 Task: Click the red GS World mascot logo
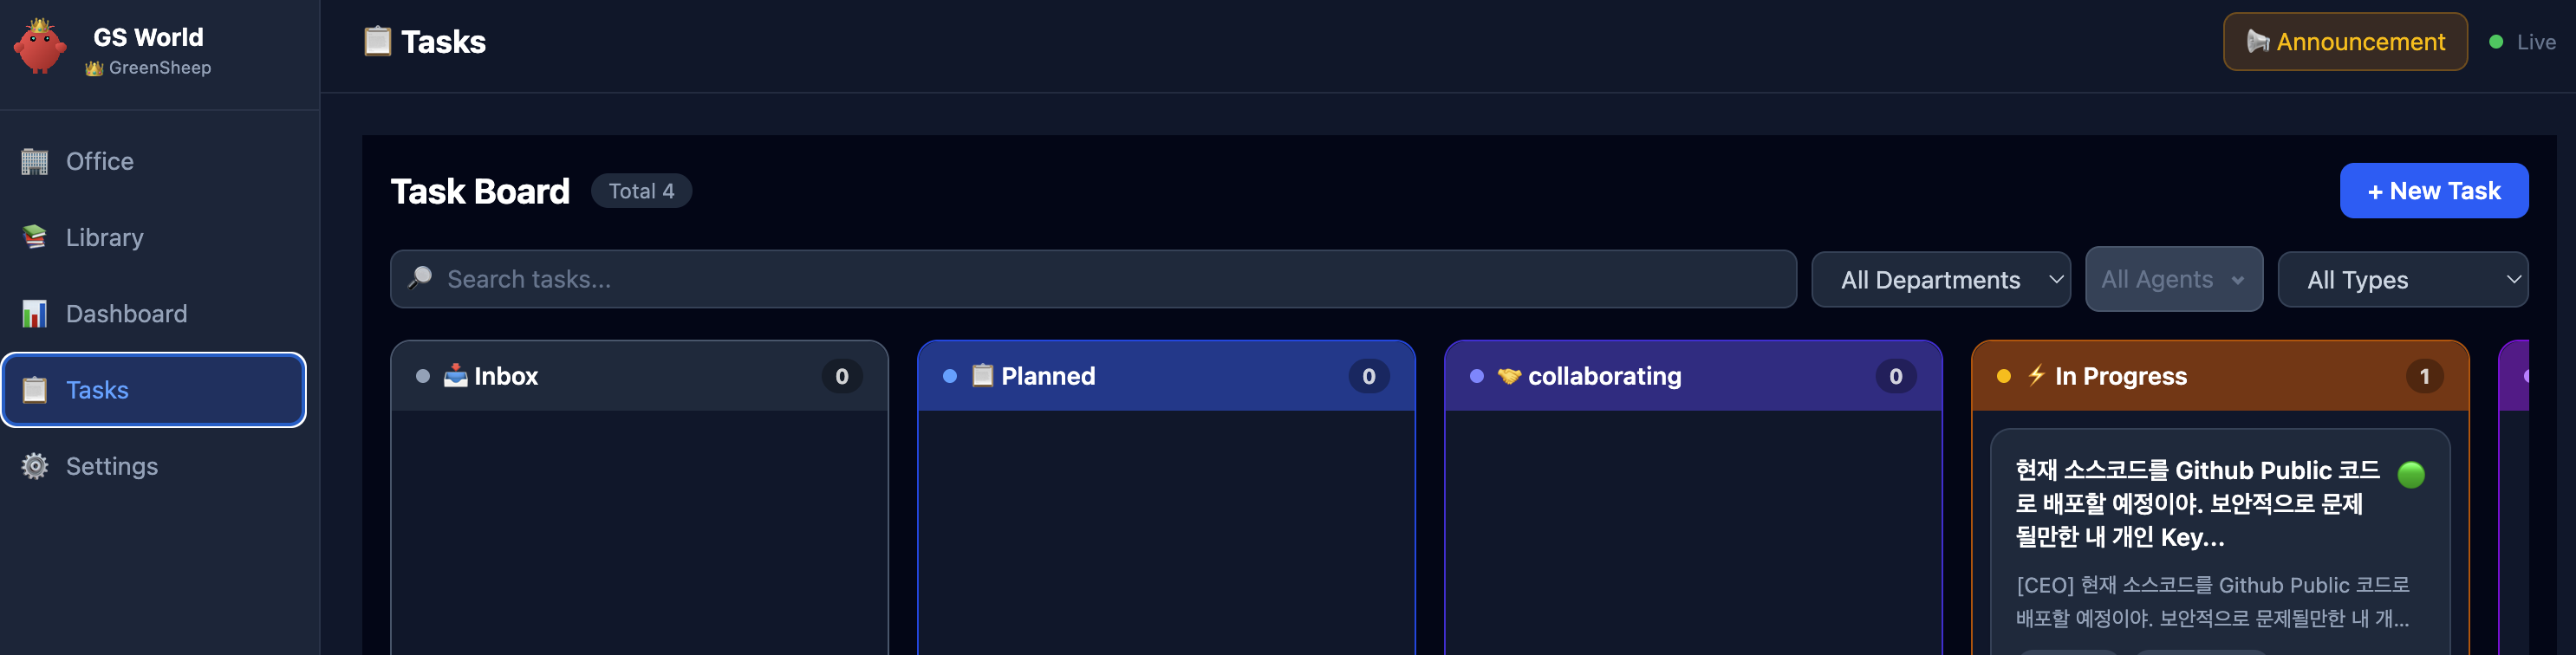point(40,47)
